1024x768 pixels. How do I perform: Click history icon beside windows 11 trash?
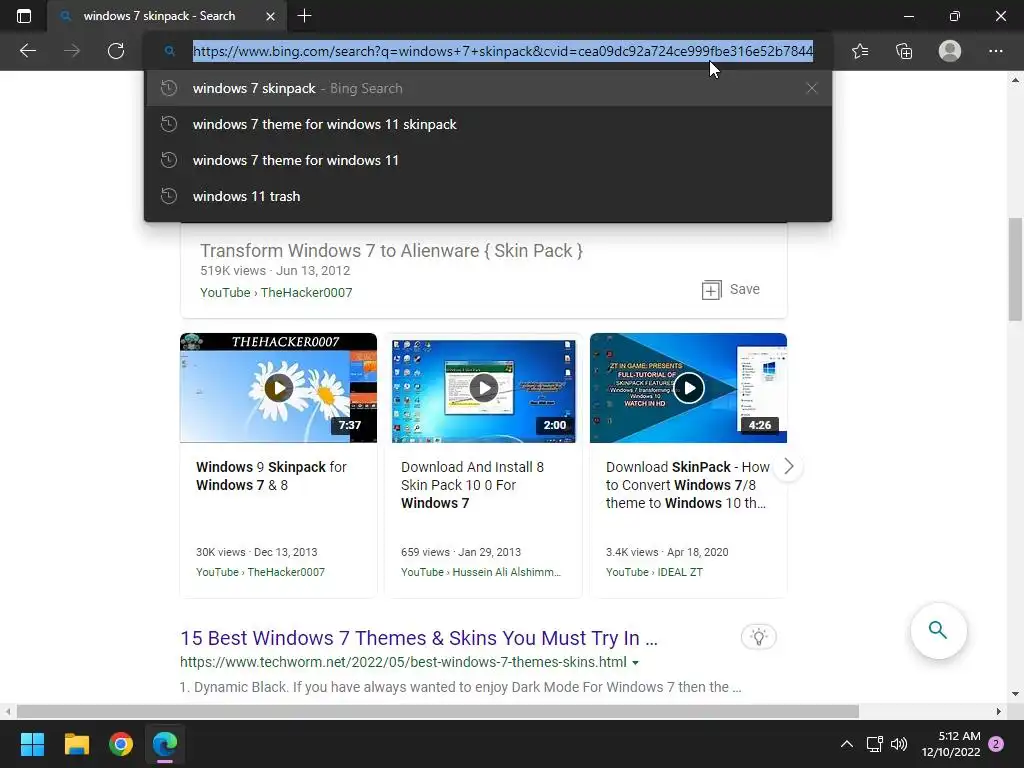(x=168, y=196)
